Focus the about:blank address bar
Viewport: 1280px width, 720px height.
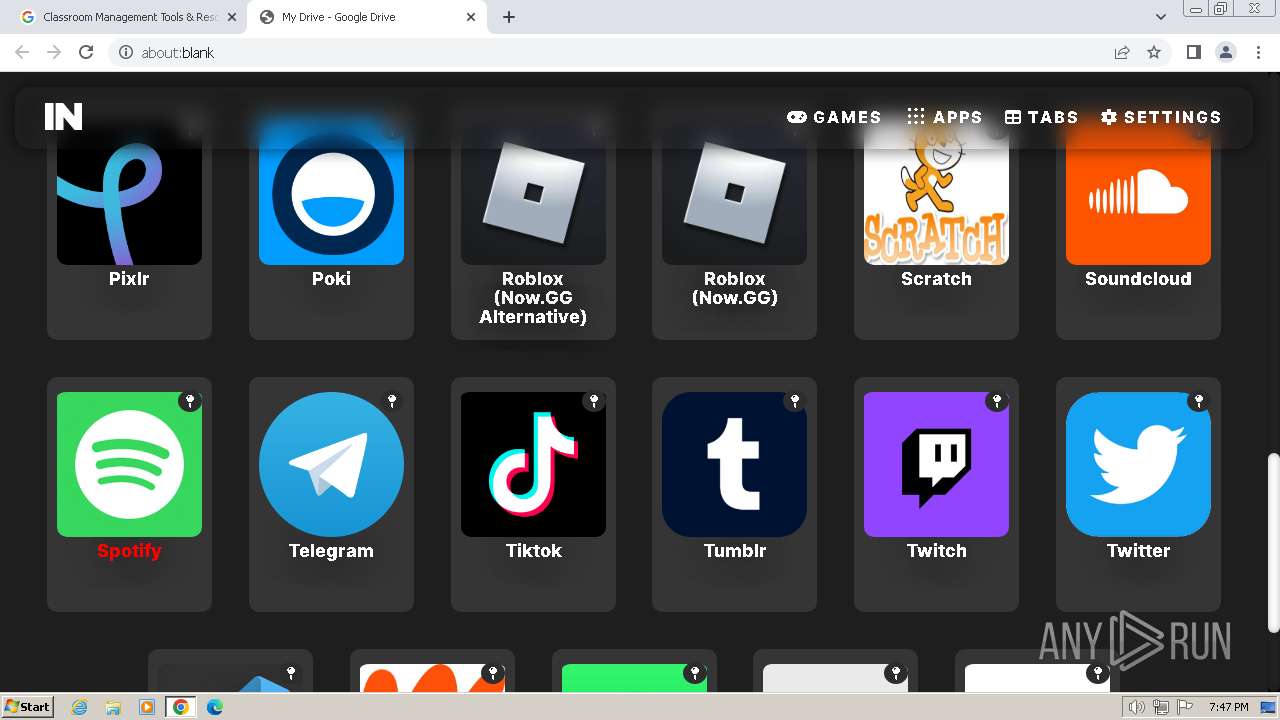tap(620, 52)
